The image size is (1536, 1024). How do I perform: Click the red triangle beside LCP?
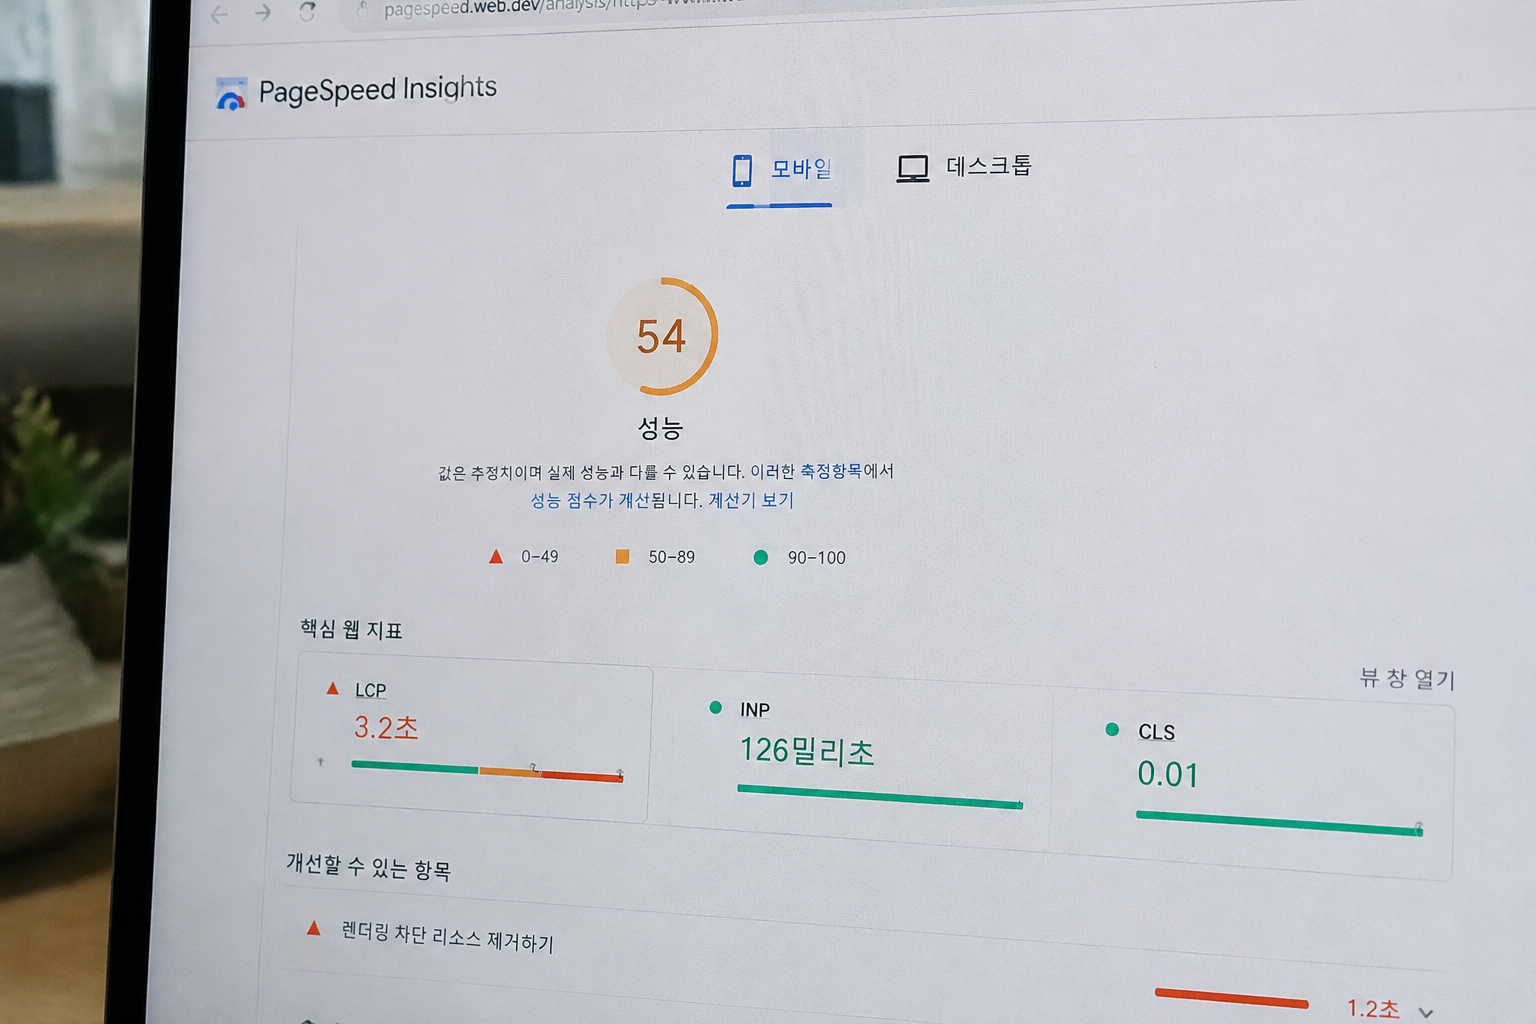333,688
